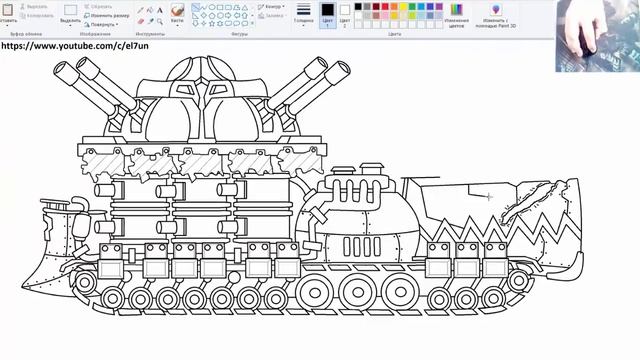
Task: Choose the Up arrow shape
Action: pos(245,16)
